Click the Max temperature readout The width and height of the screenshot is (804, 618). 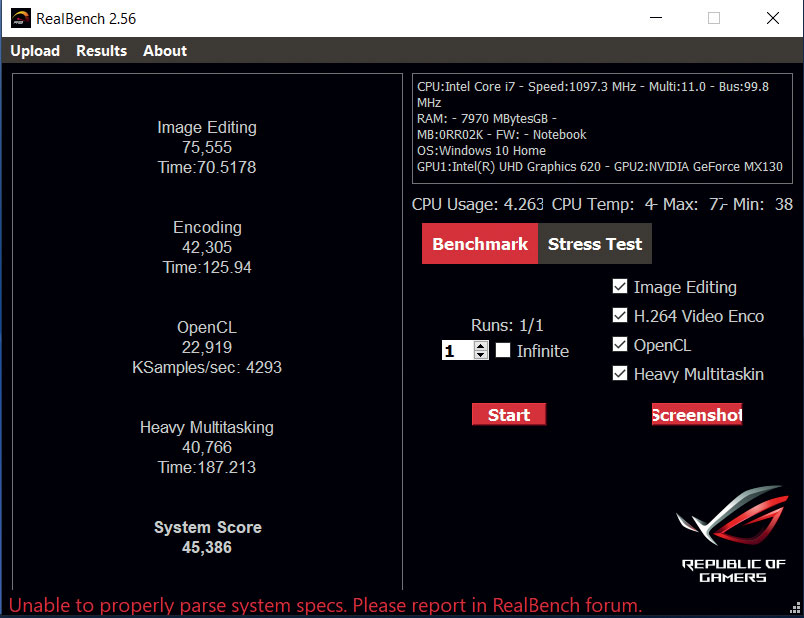[695, 204]
